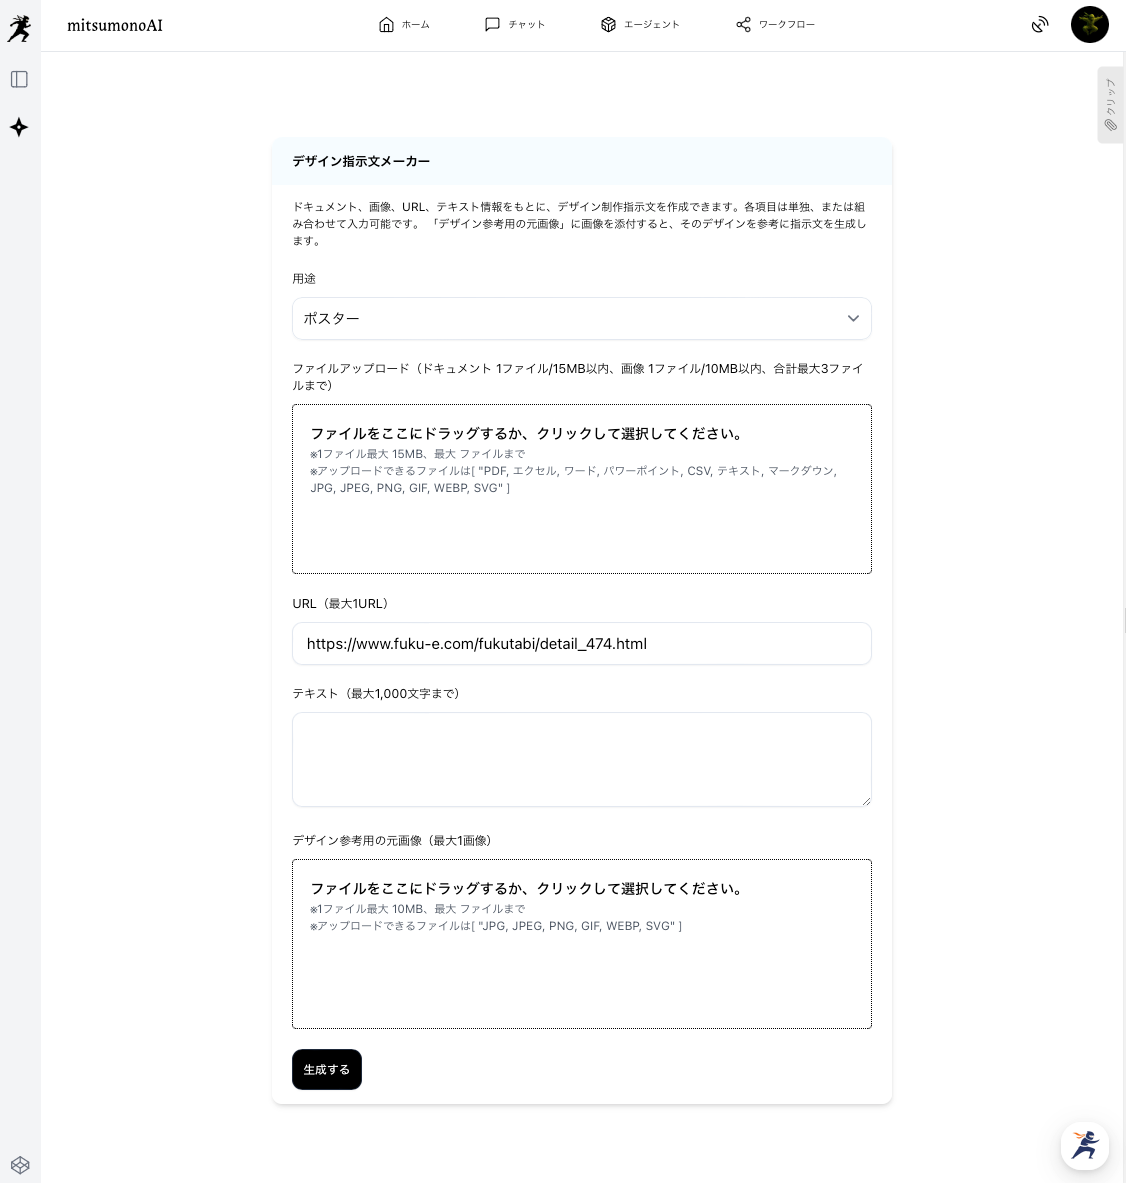Open the floating ninja assistant button
The image size is (1126, 1183).
1085,1145
